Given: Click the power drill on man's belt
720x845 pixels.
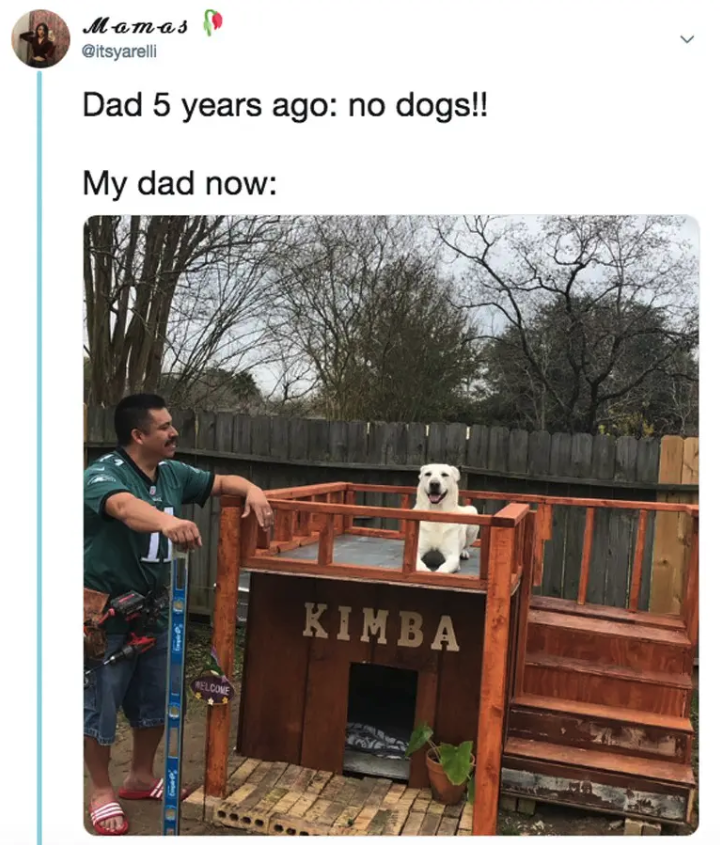Looking at the screenshot, I should [x=127, y=625].
